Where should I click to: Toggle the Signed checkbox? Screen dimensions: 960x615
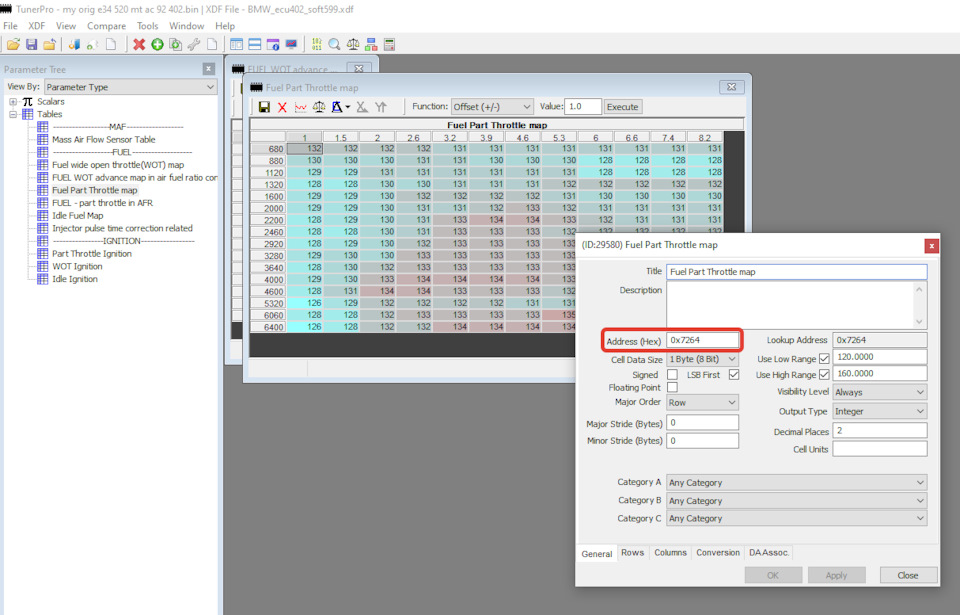(x=672, y=374)
